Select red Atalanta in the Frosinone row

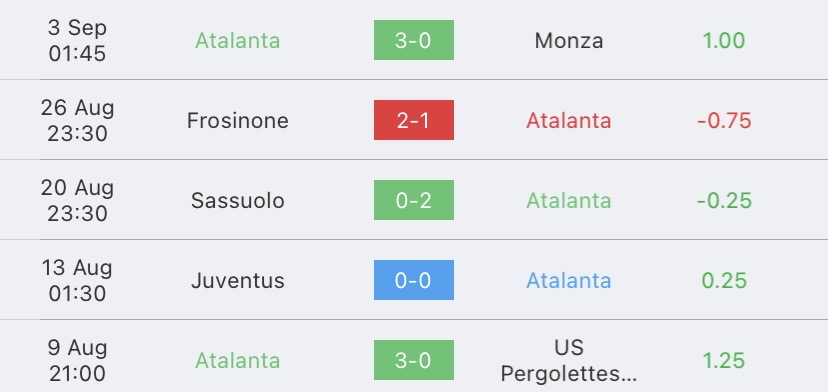pos(569,120)
